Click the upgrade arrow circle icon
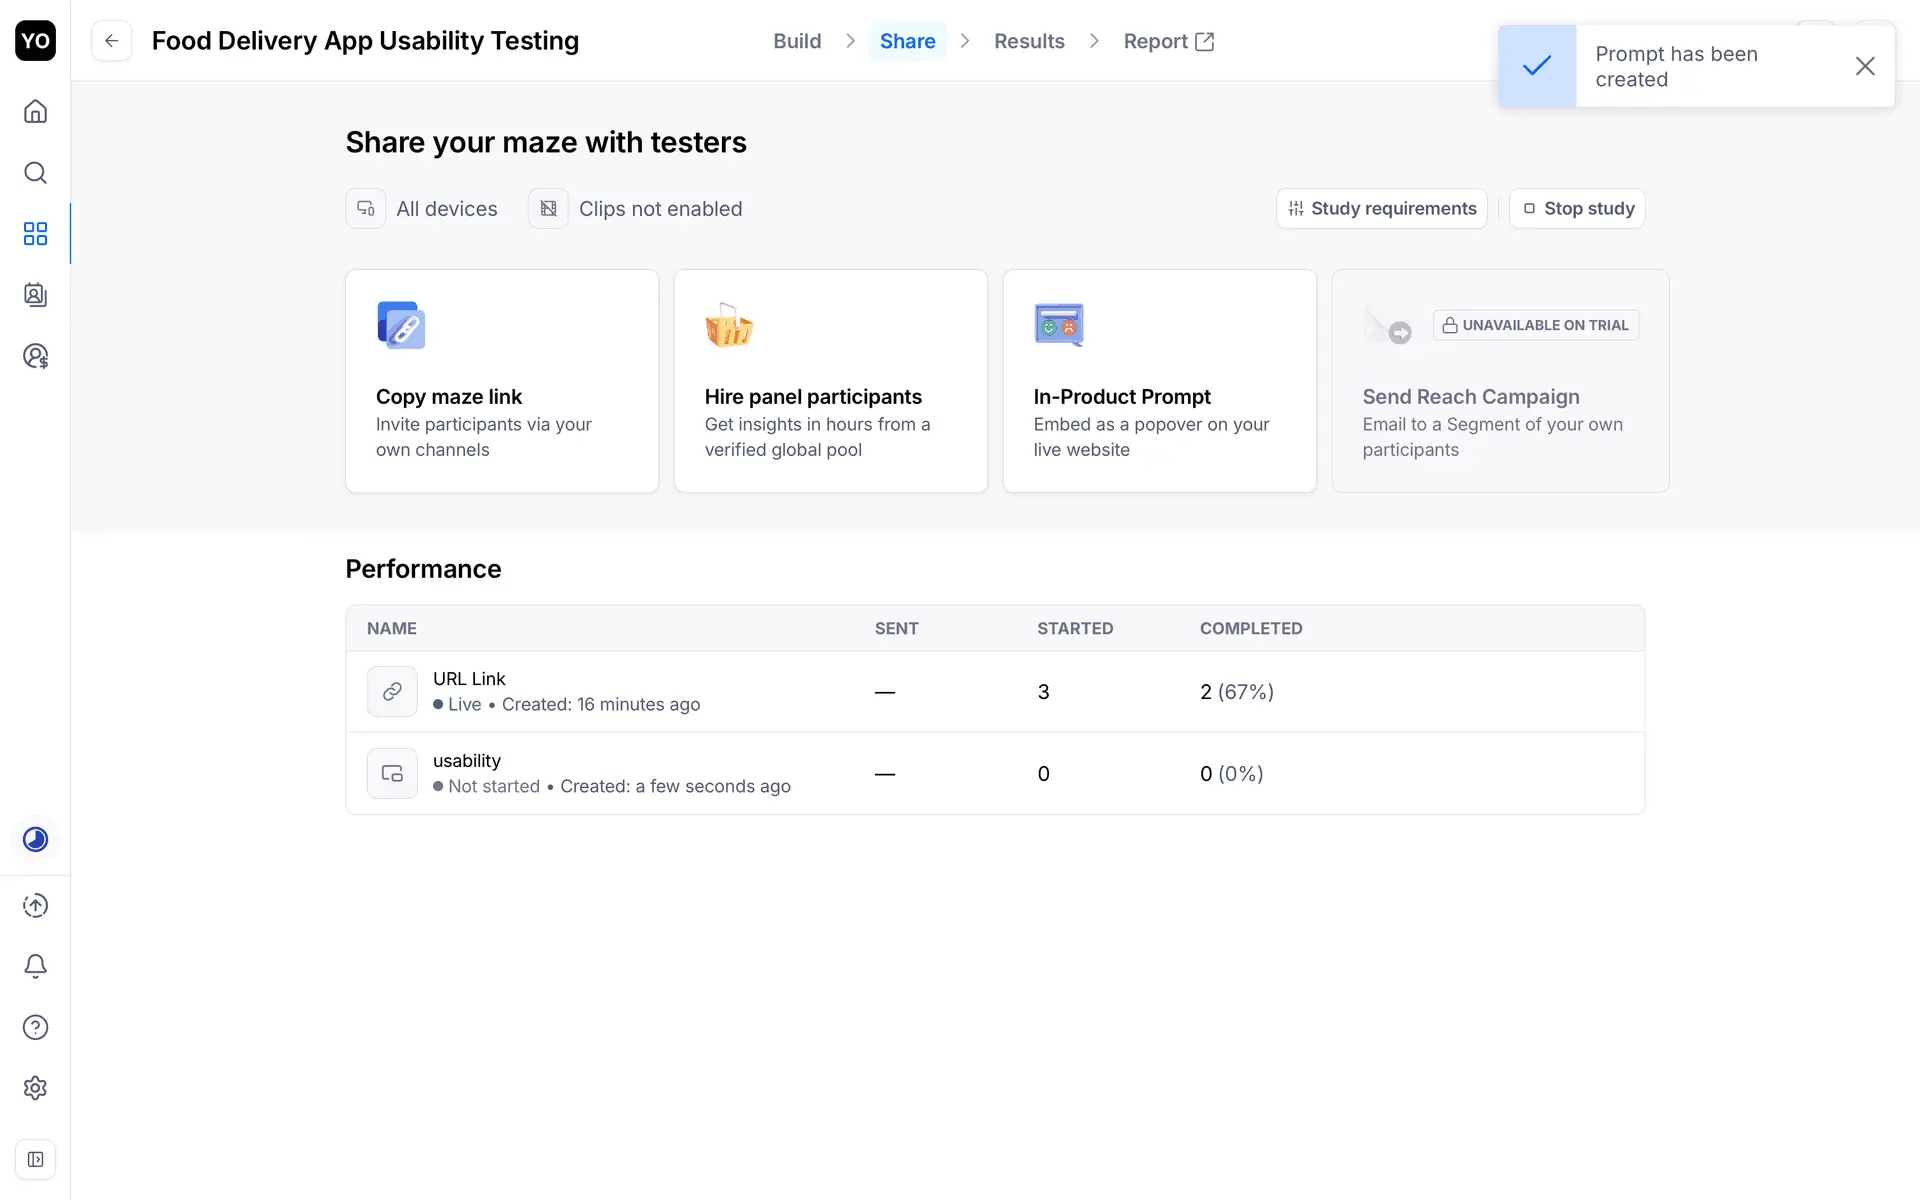Viewport: 1920px width, 1200px height. tap(35, 905)
